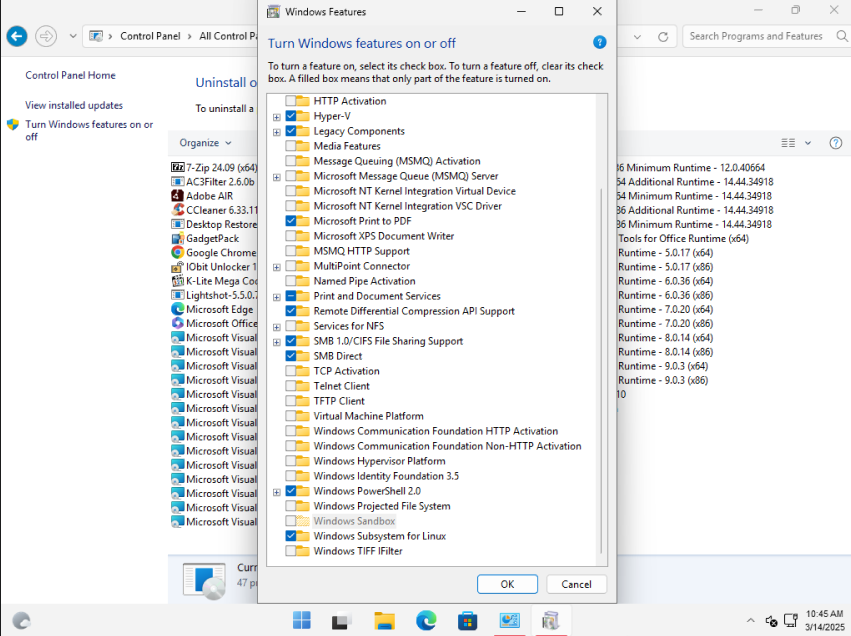Select the Windows Identity Foundation 3.5 row
The image size is (851, 636).
pyautogui.click(x=386, y=475)
